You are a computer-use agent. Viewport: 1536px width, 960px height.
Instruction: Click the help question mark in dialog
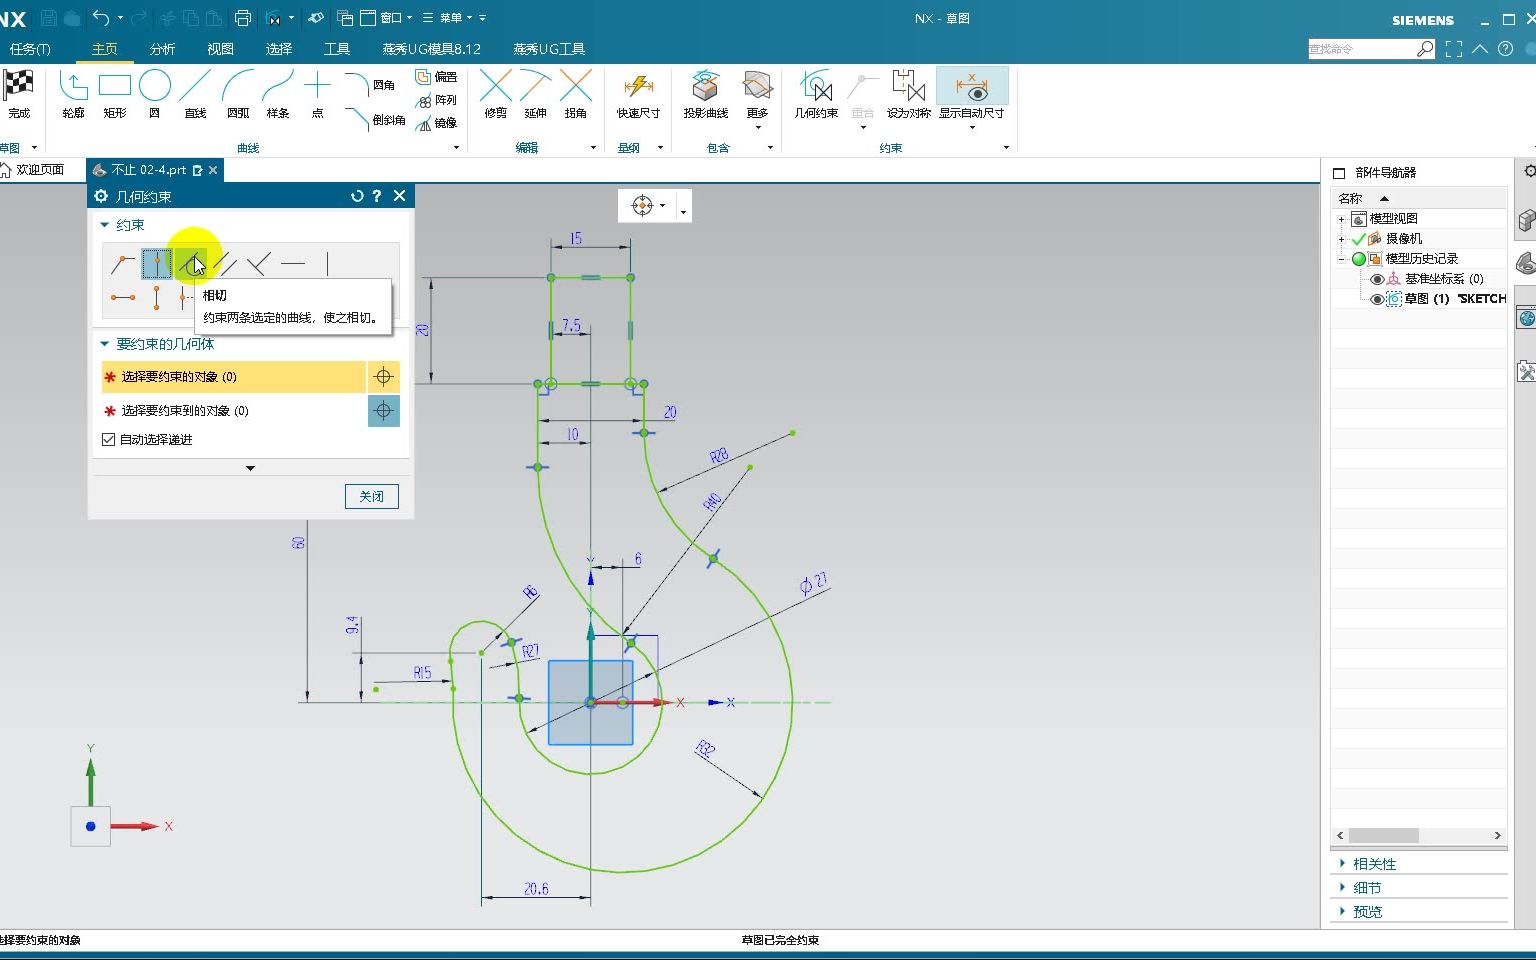tap(377, 196)
